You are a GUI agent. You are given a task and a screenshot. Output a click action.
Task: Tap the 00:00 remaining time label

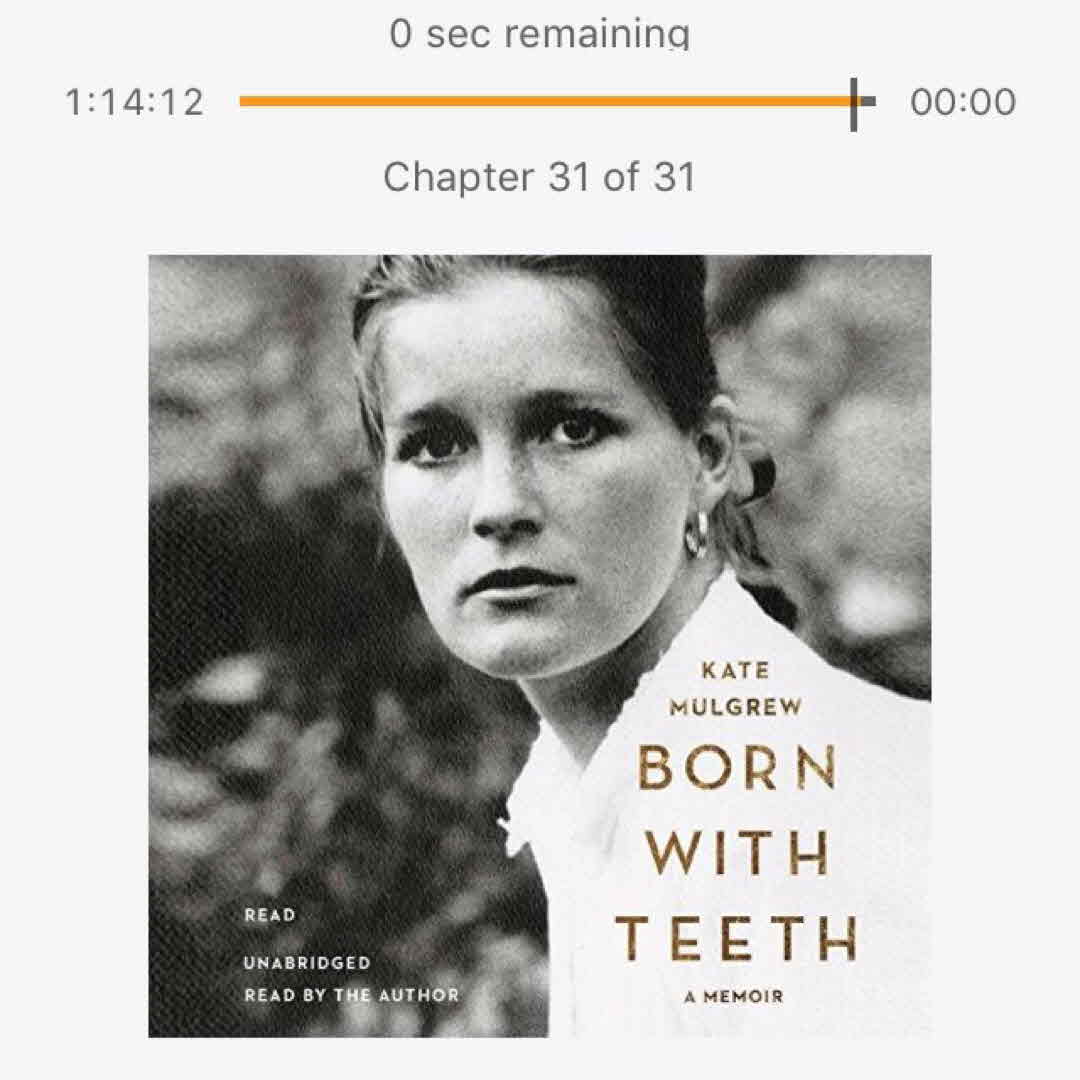coord(962,102)
